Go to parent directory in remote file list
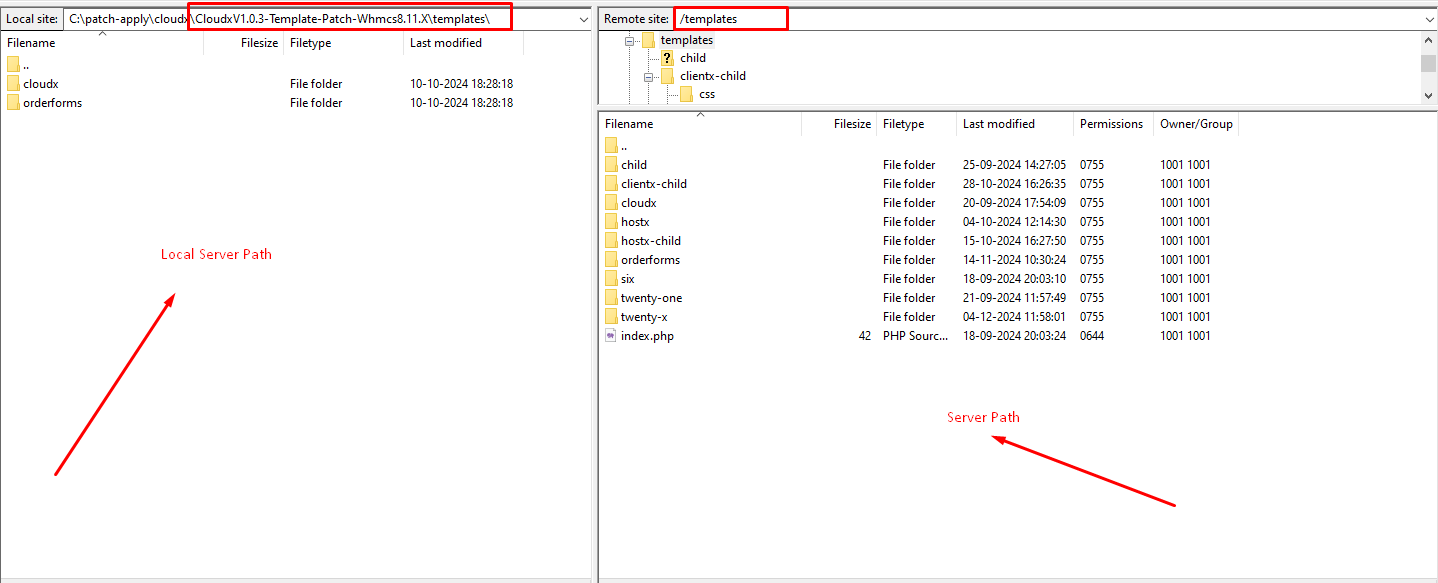1438x583 pixels. point(622,146)
